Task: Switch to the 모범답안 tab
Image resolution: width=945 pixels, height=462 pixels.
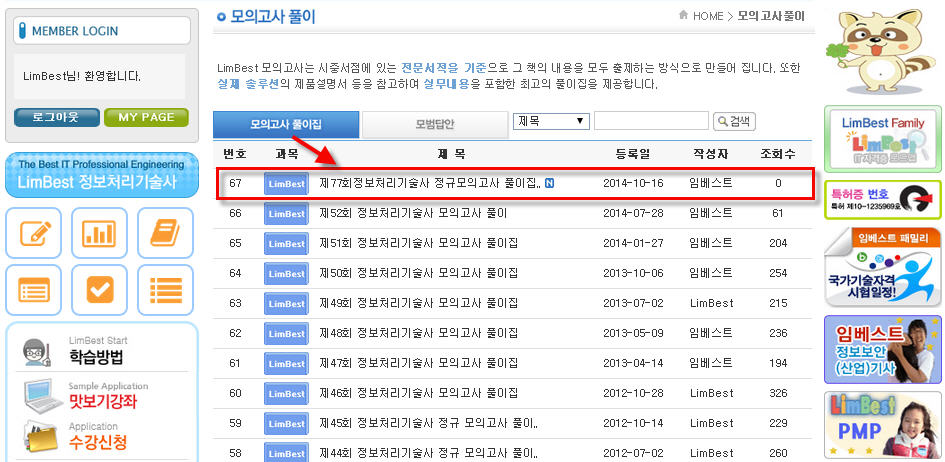Action: tap(435, 125)
